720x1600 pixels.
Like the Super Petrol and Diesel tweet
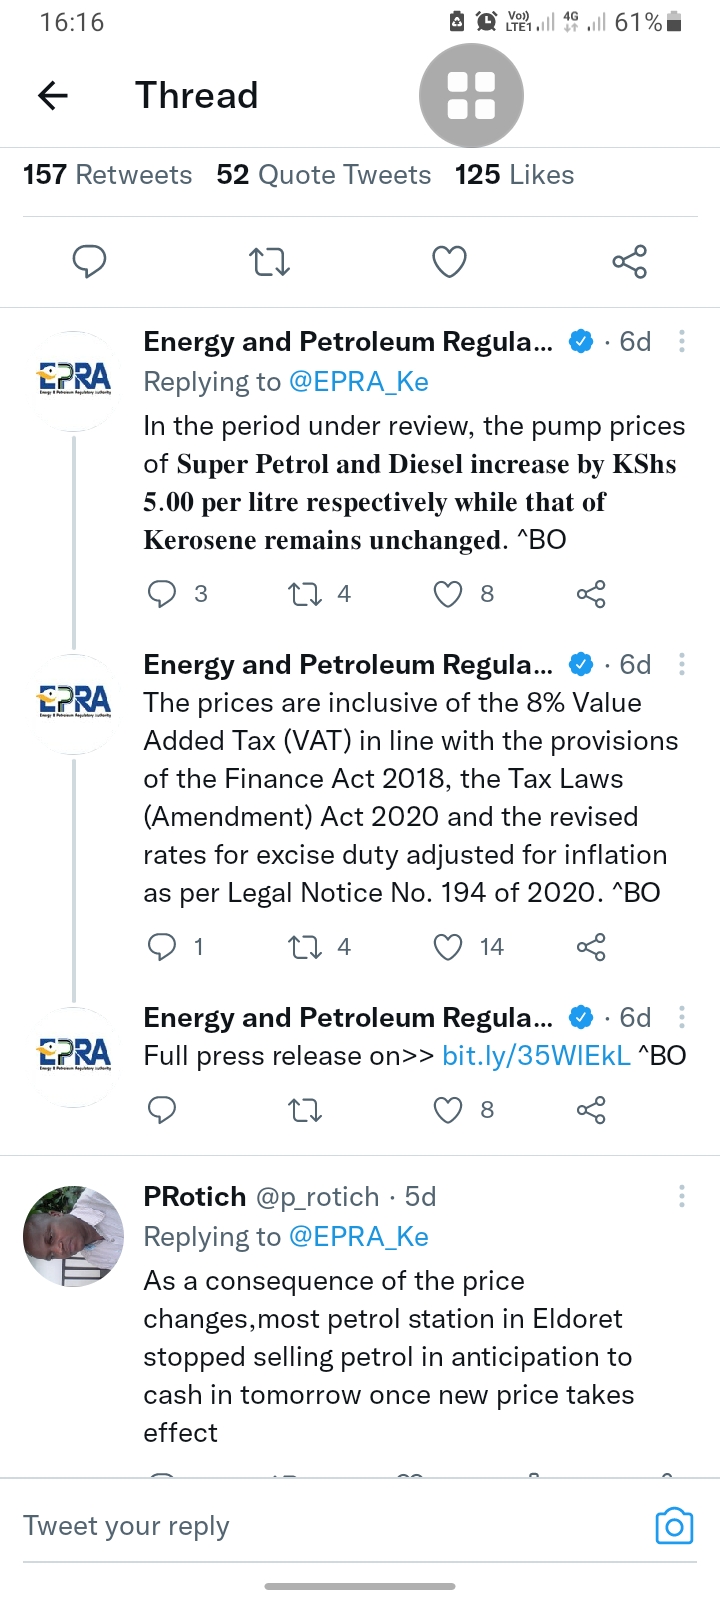click(448, 594)
